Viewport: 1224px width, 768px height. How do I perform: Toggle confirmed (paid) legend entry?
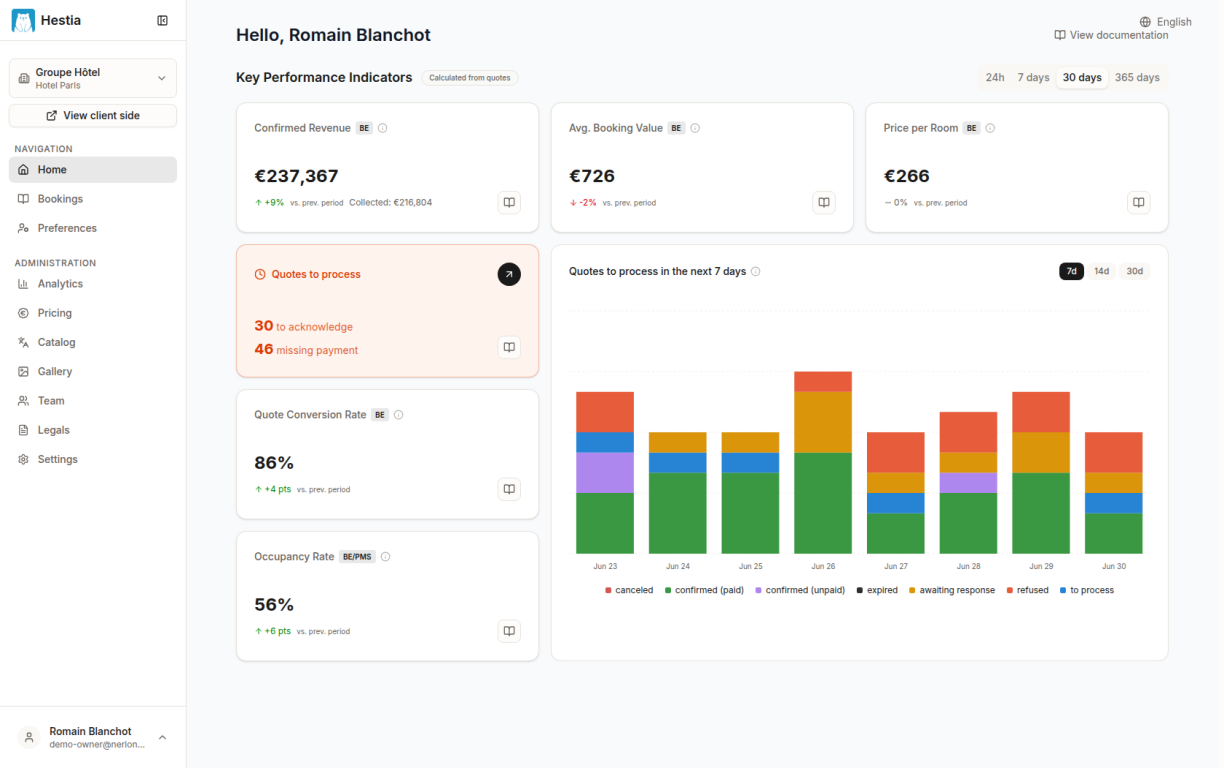704,590
